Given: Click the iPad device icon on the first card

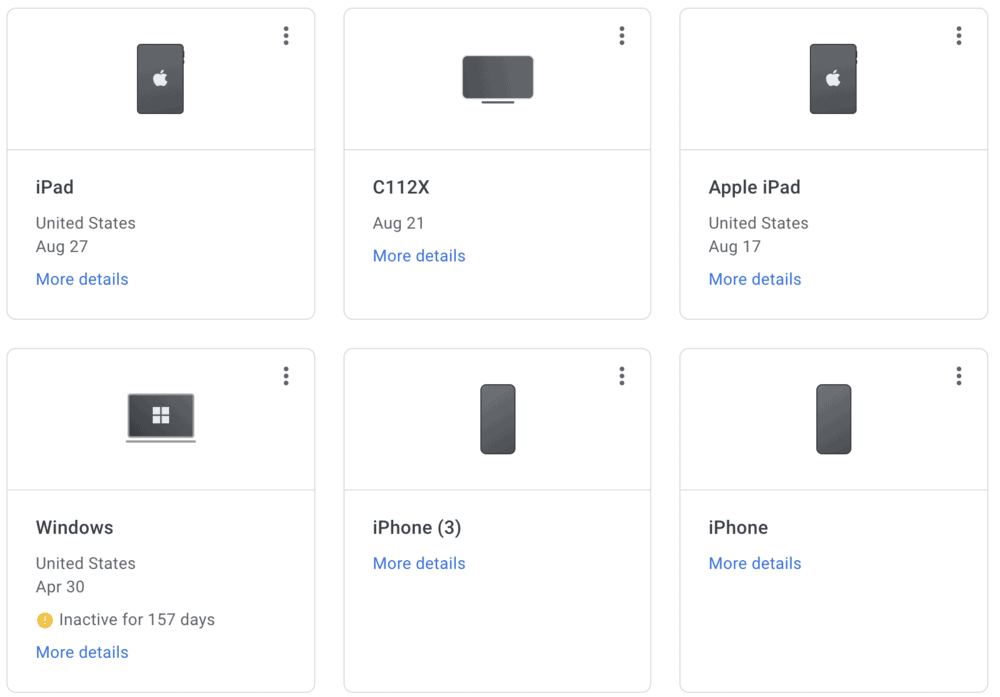Looking at the screenshot, I should (x=160, y=78).
